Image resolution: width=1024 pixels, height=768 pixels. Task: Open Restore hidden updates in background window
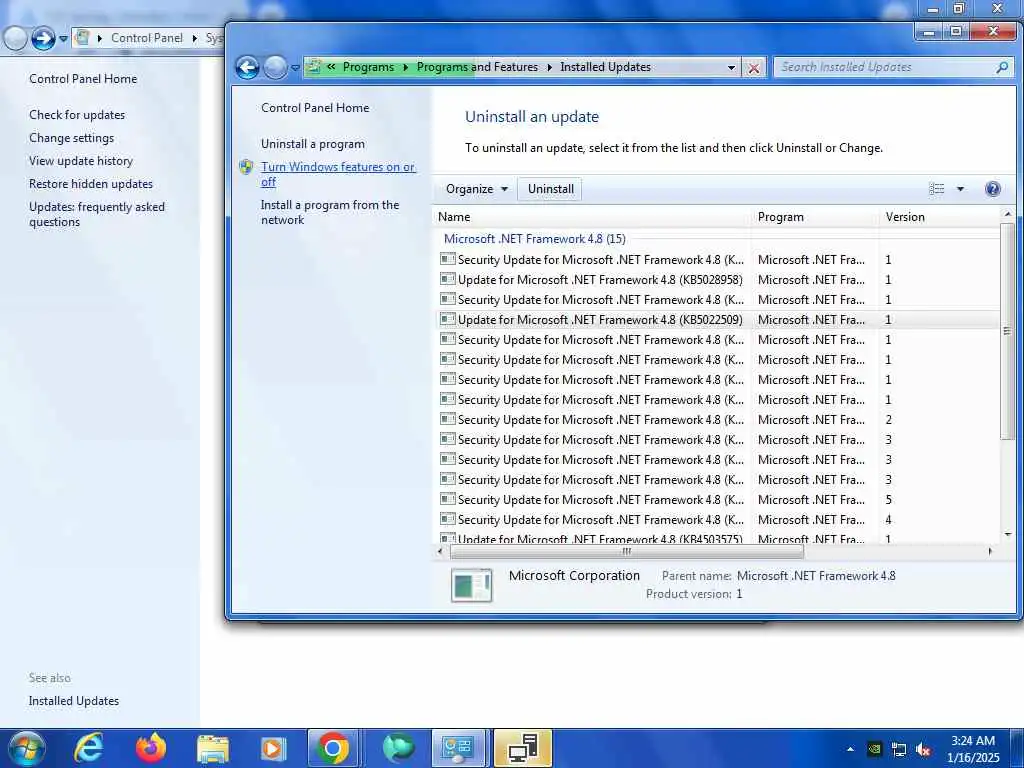click(91, 184)
